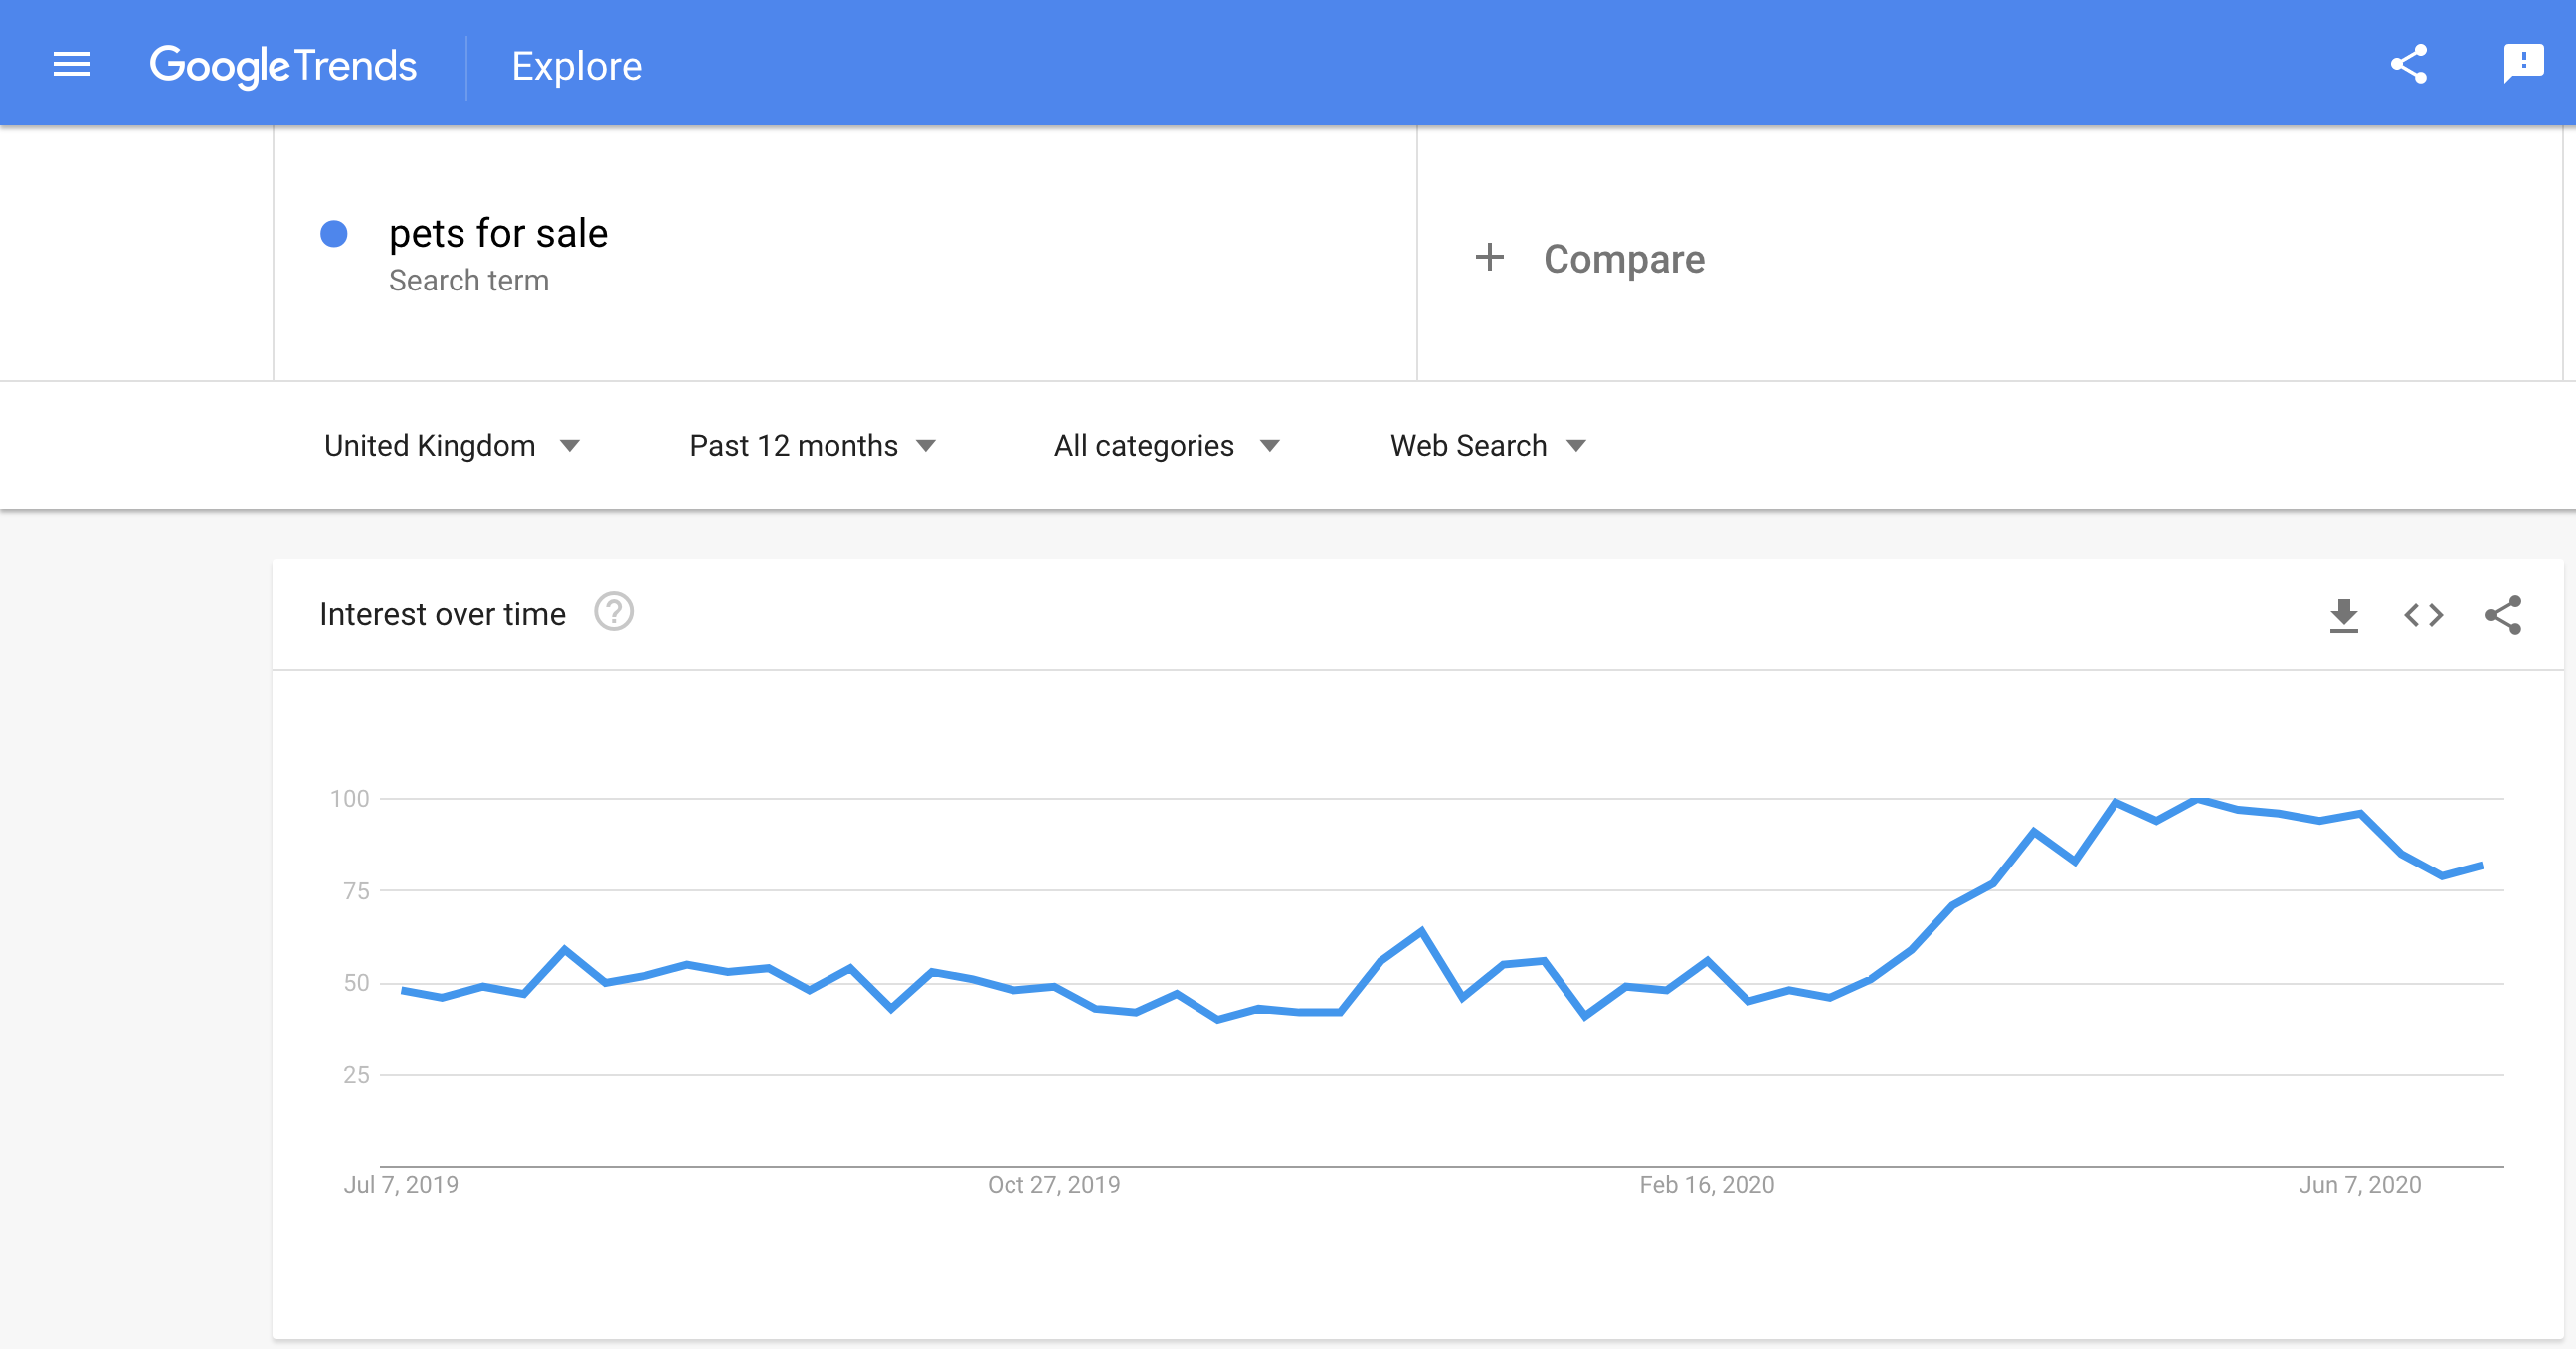
Task: Click the share icon in the header
Action: [x=2409, y=63]
